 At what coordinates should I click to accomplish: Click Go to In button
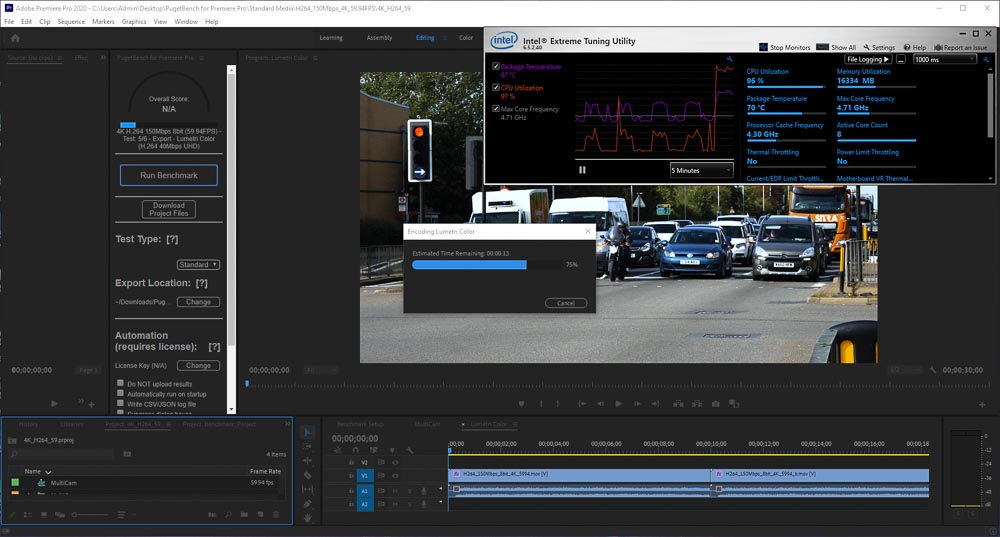pos(582,404)
